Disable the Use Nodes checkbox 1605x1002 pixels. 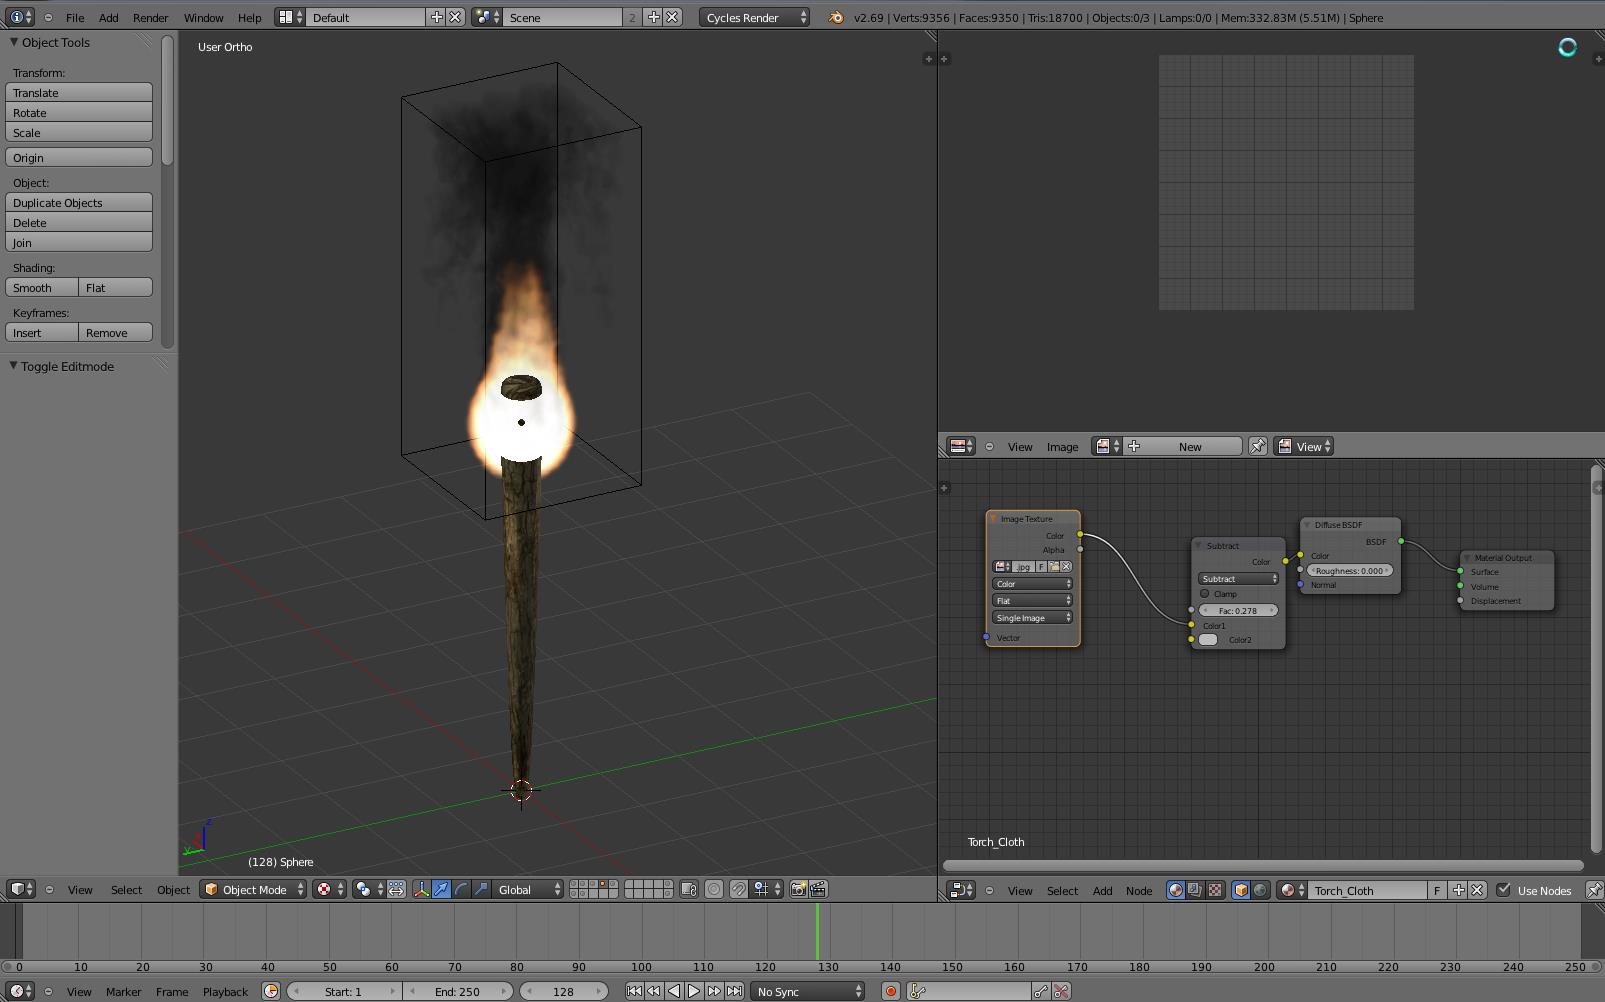pos(1503,890)
